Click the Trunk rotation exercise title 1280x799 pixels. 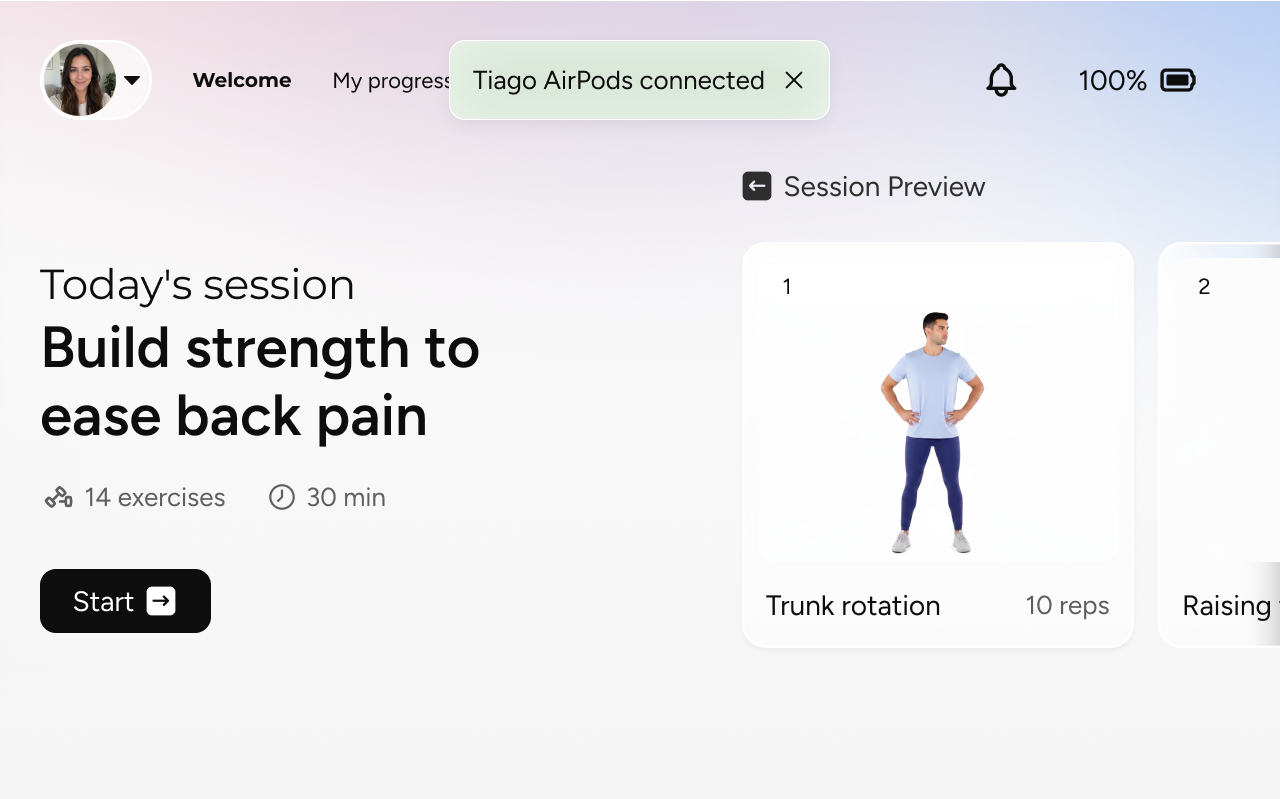coord(853,606)
